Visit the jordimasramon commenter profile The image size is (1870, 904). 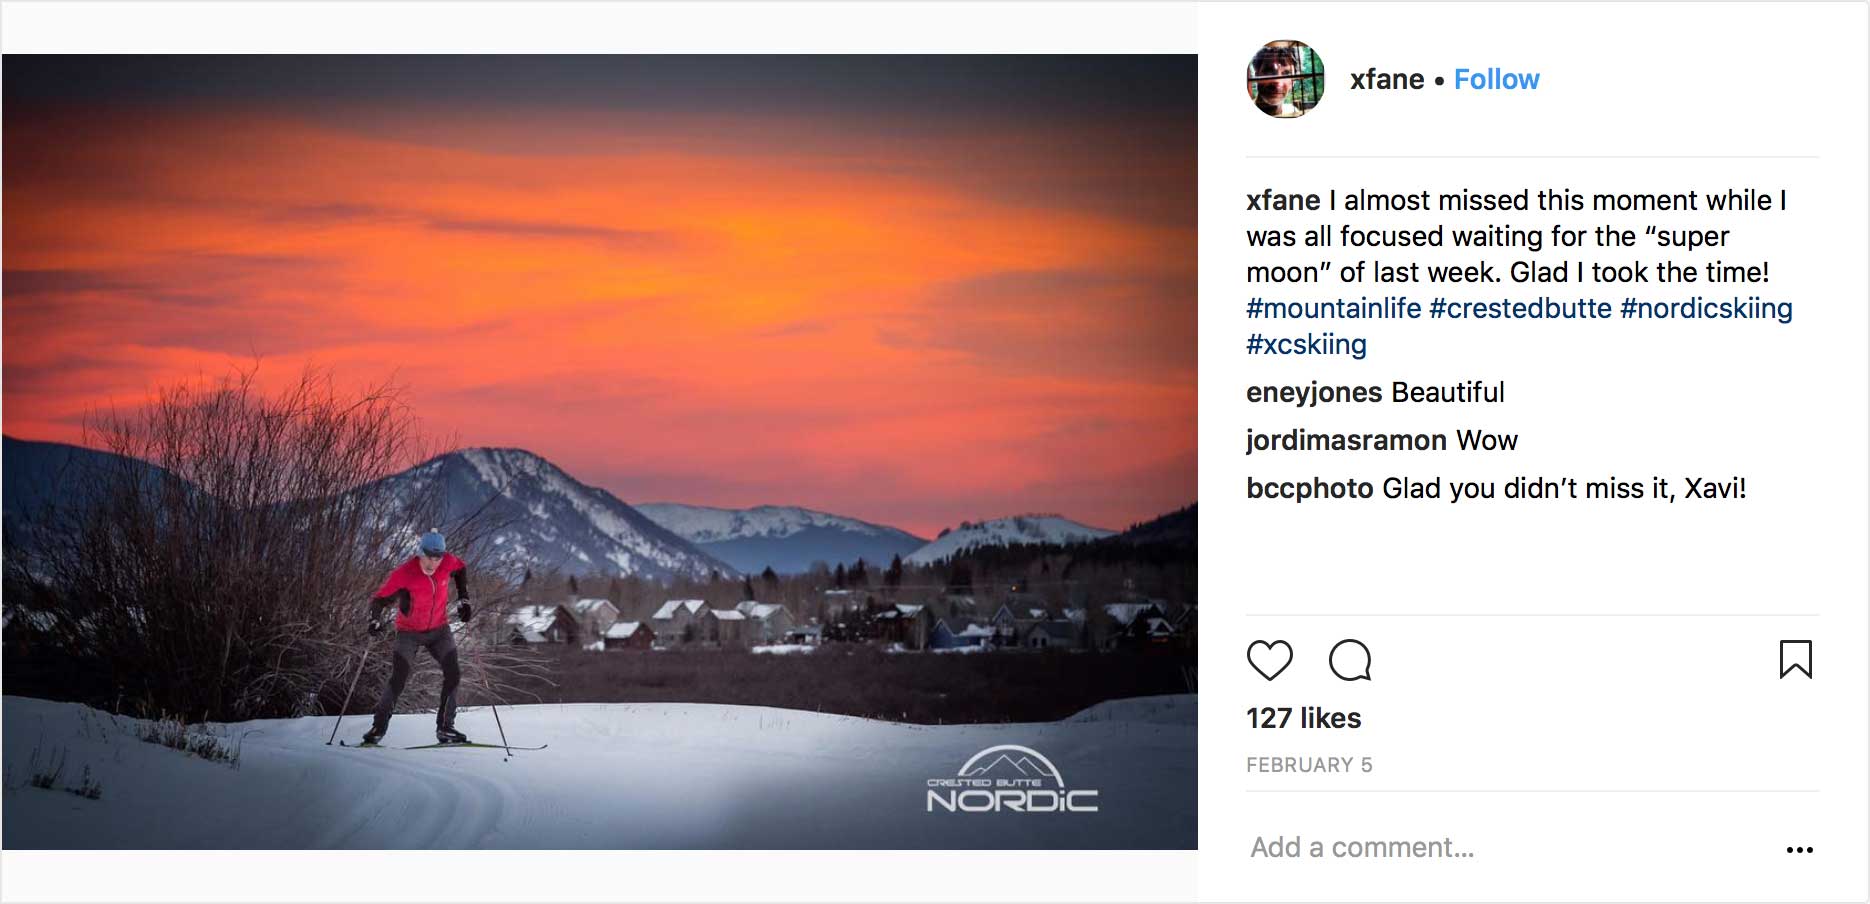coord(1346,440)
